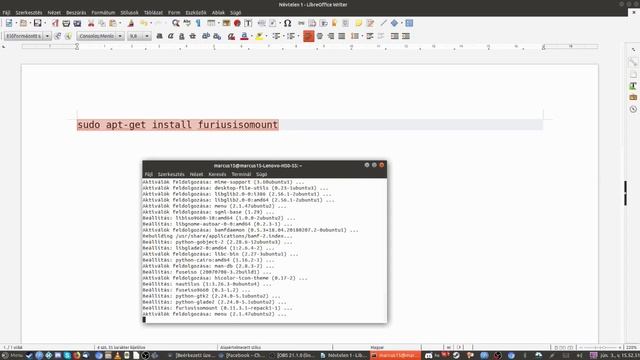Viewport: 640px width, 360px height.
Task: Open Find and Replace magnifier
Action: 176,23
